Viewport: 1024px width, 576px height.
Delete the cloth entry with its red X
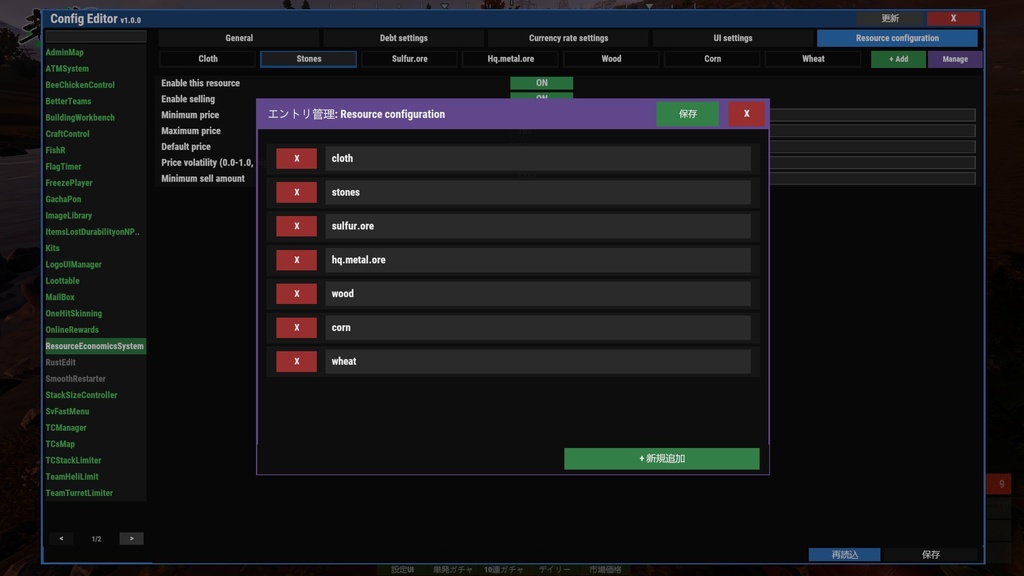click(x=296, y=158)
